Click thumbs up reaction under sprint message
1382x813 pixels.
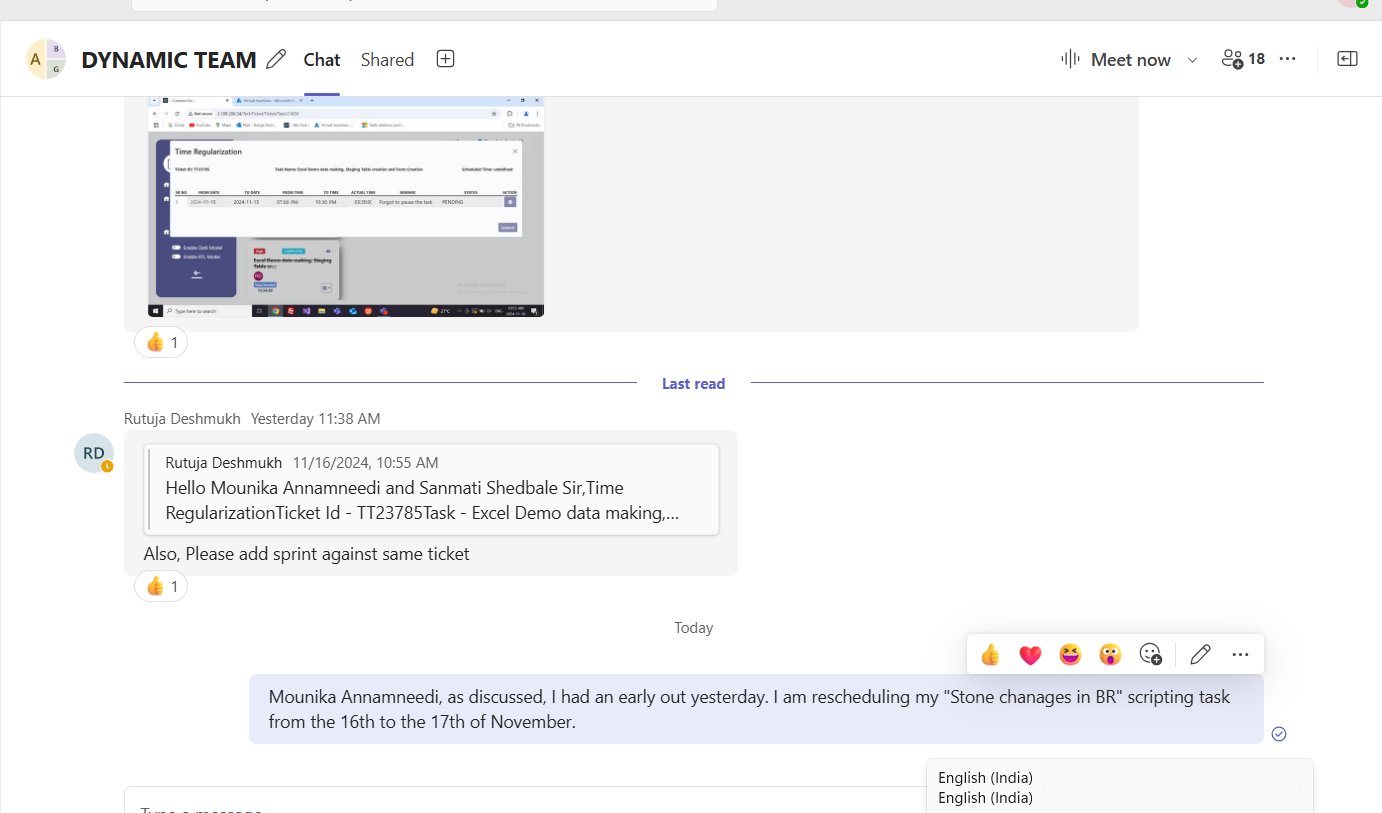click(x=161, y=586)
